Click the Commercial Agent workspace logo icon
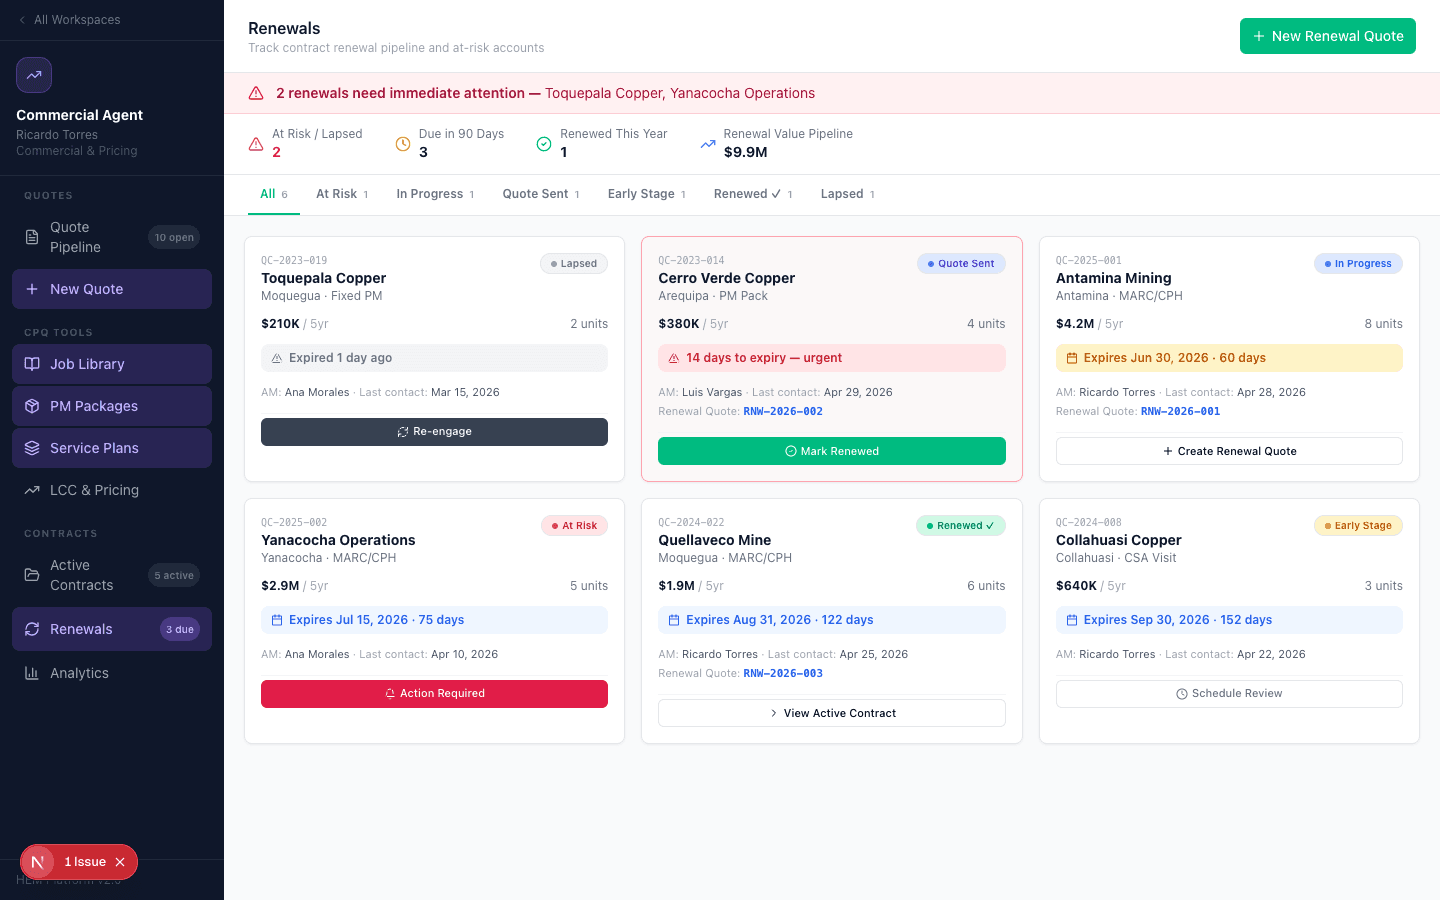Image resolution: width=1440 pixels, height=900 pixels. tap(34, 75)
